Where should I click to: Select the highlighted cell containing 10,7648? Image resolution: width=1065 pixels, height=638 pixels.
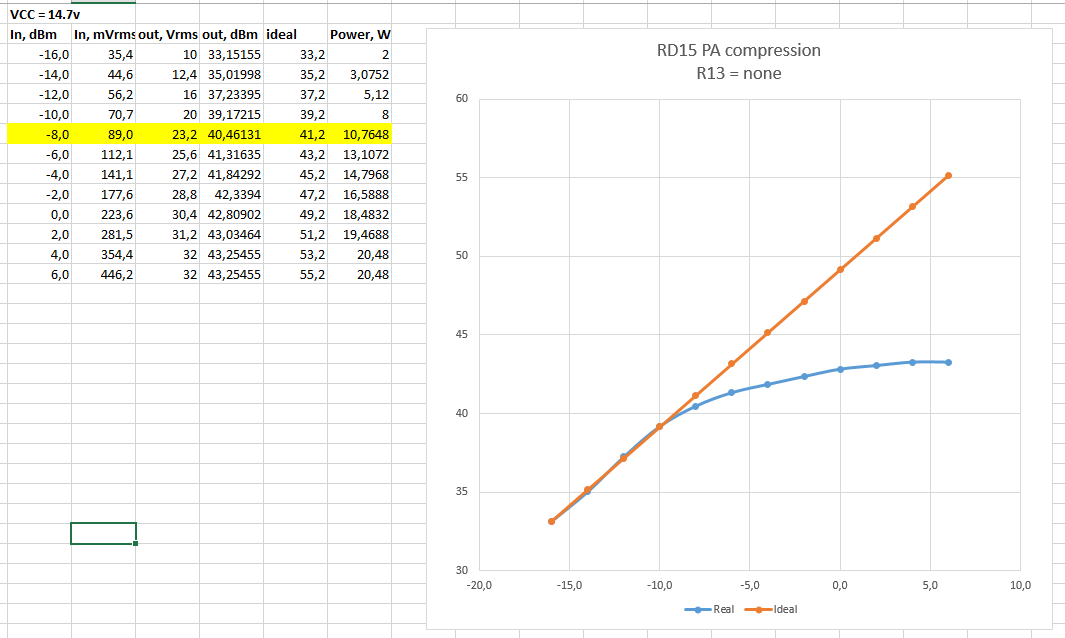pos(362,134)
